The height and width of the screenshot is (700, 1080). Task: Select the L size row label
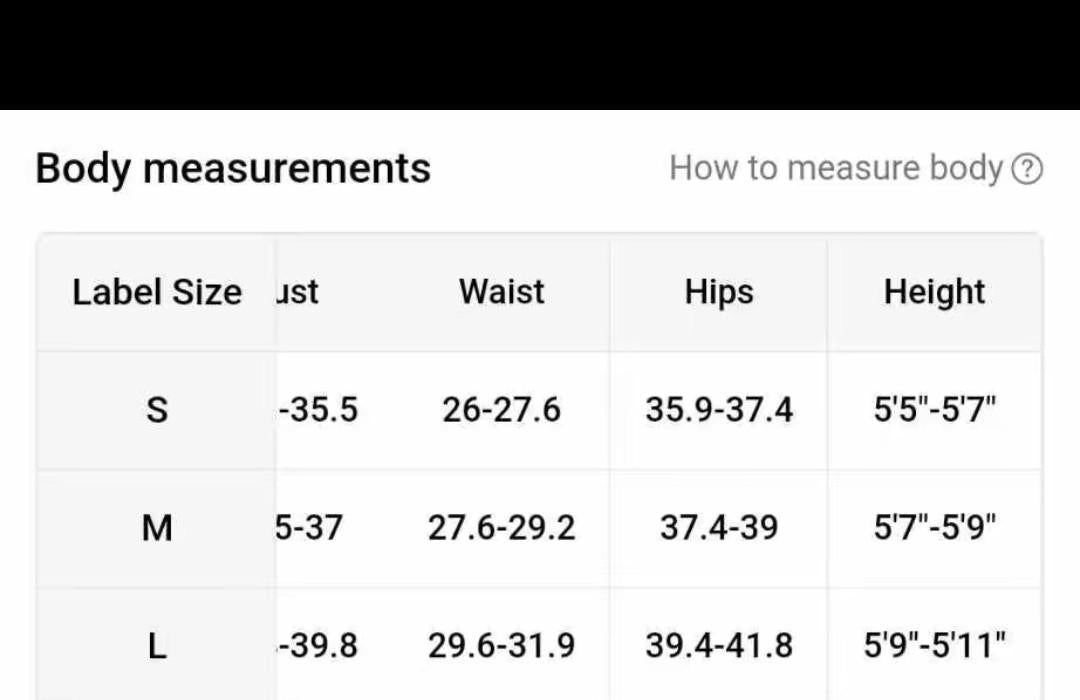click(157, 646)
